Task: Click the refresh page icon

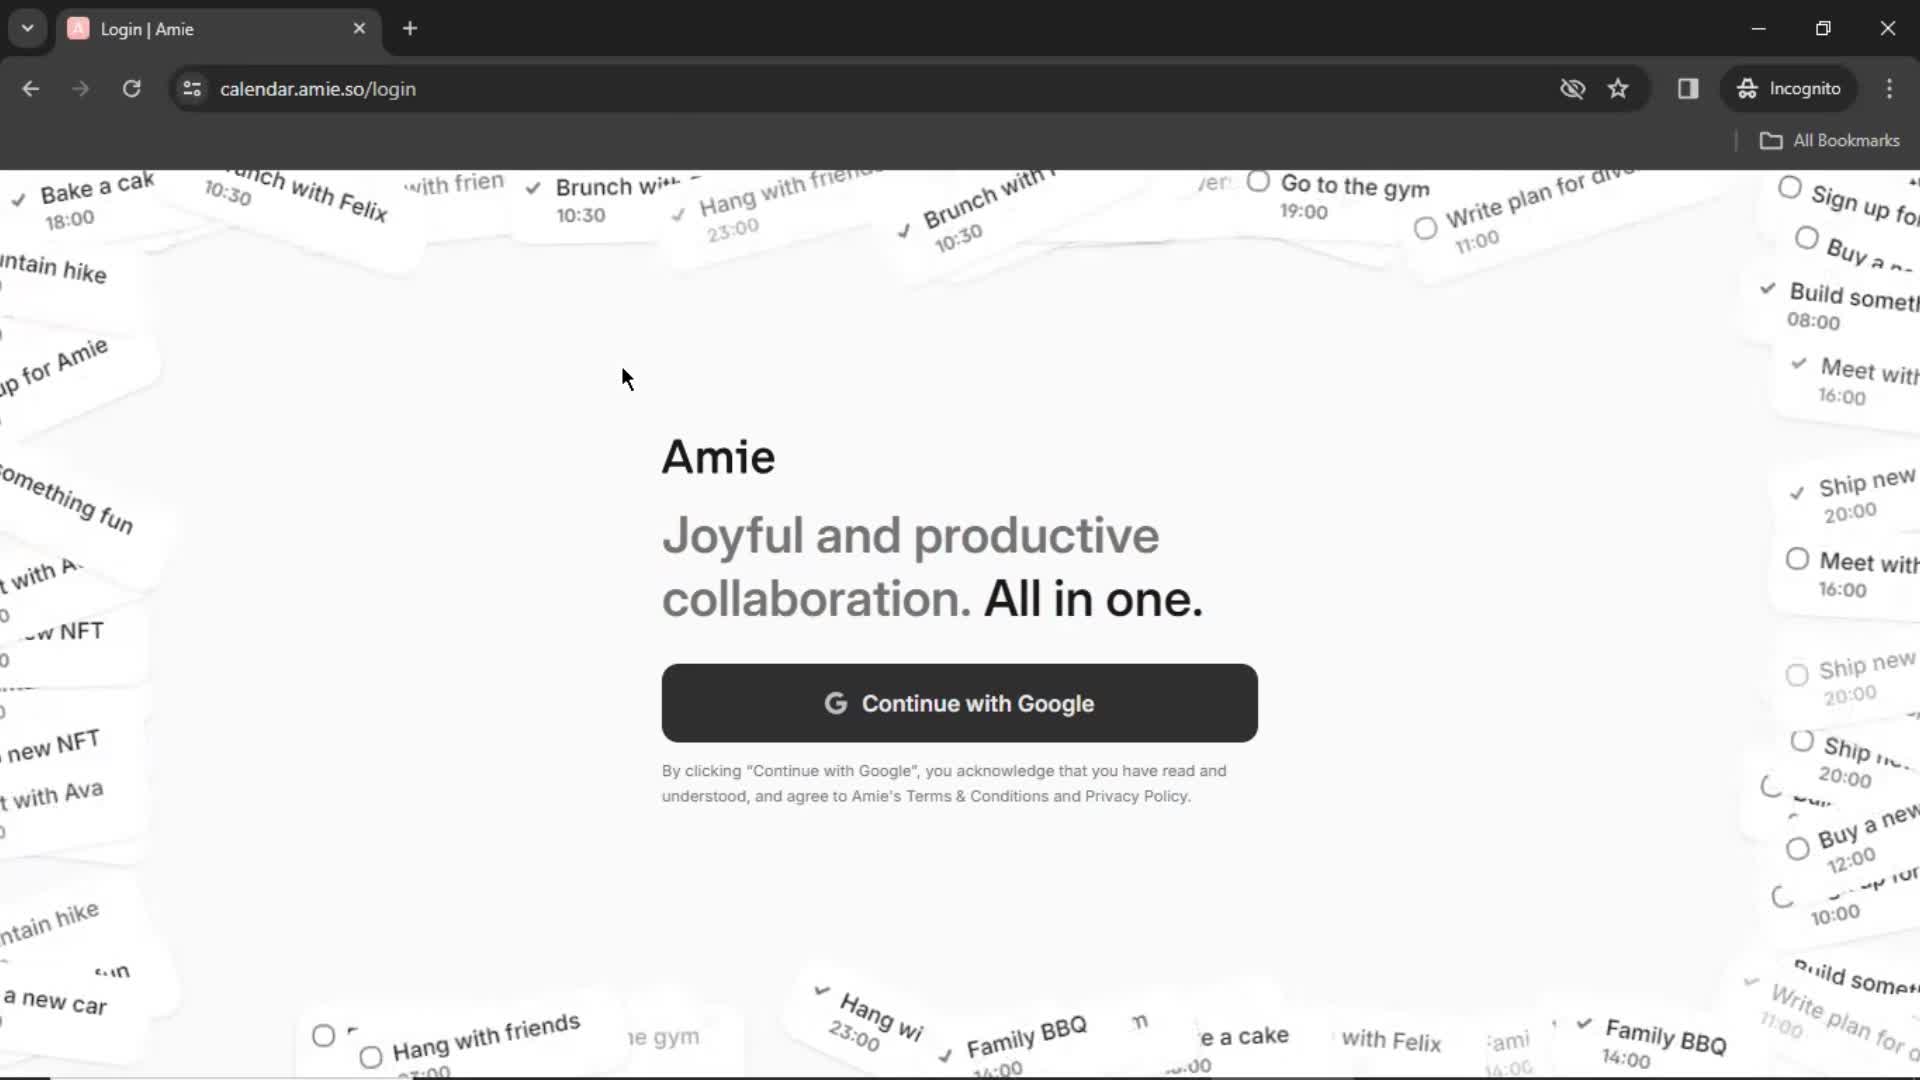Action: click(131, 88)
